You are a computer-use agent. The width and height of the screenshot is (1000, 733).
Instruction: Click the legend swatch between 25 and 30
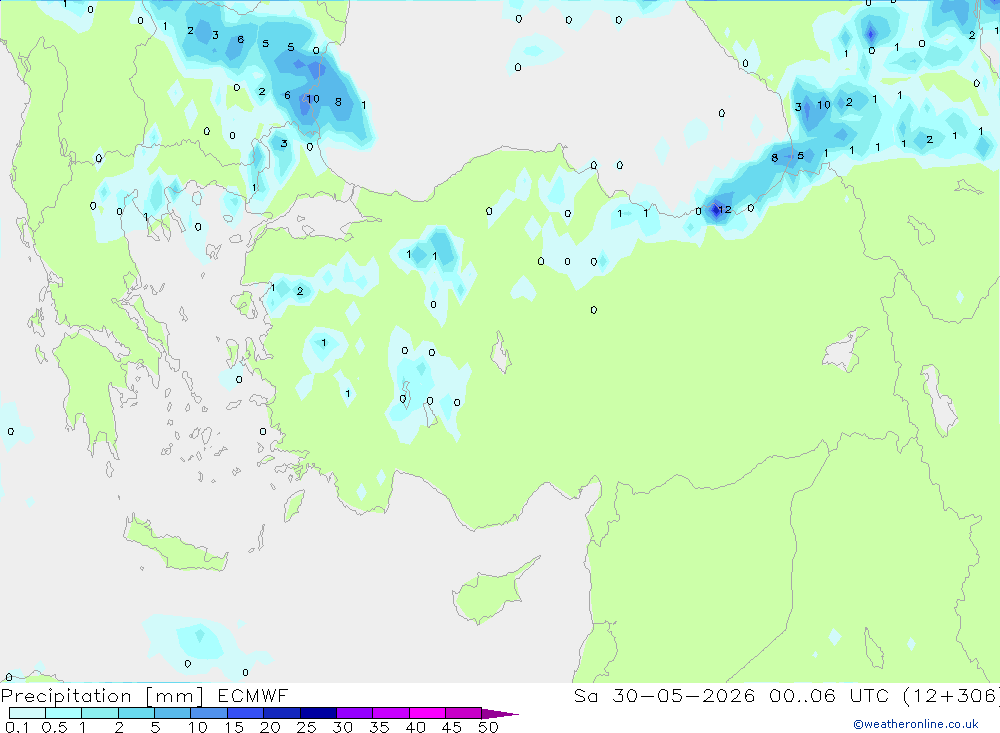pos(318,713)
